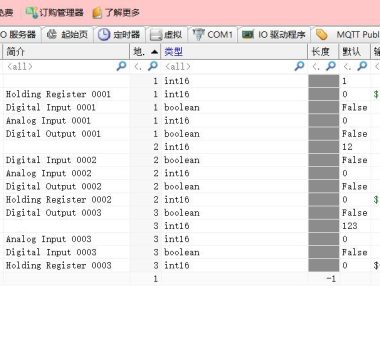Click the 了解更多 book icon
Screen dimensions: 380x360
[x=97, y=13]
